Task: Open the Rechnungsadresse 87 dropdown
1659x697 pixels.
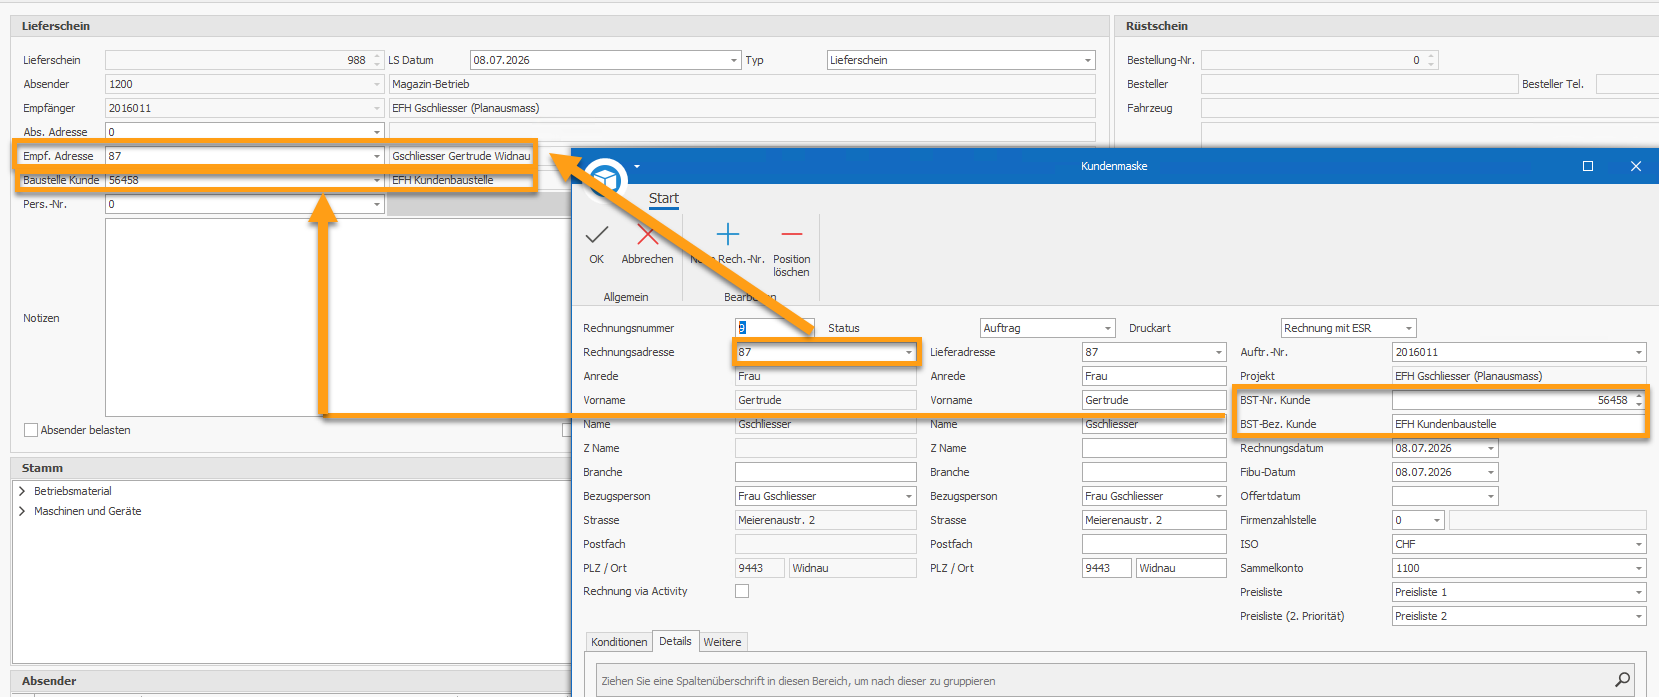Action: [x=909, y=352]
